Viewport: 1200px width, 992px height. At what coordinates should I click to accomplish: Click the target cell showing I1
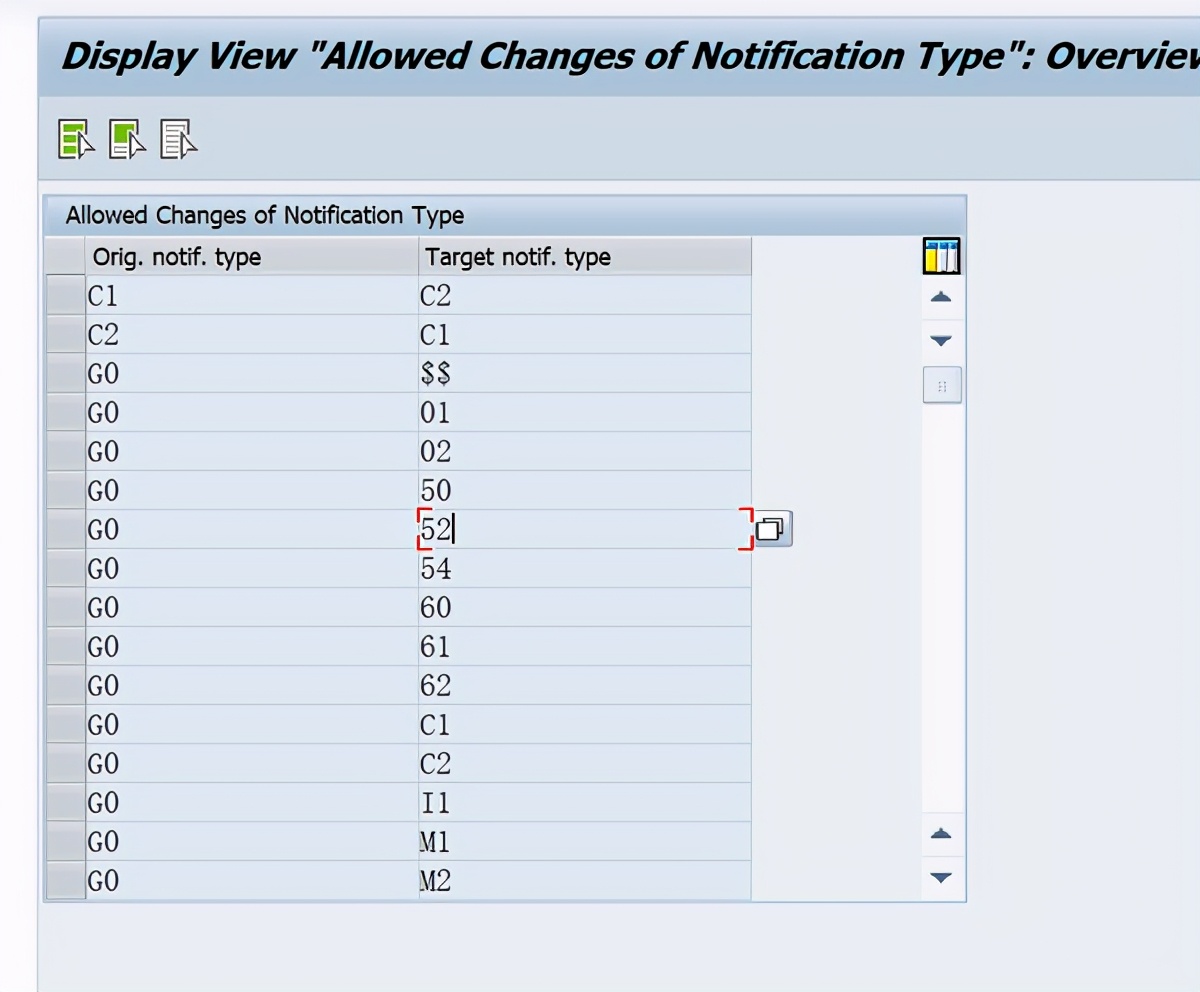tap(585, 803)
